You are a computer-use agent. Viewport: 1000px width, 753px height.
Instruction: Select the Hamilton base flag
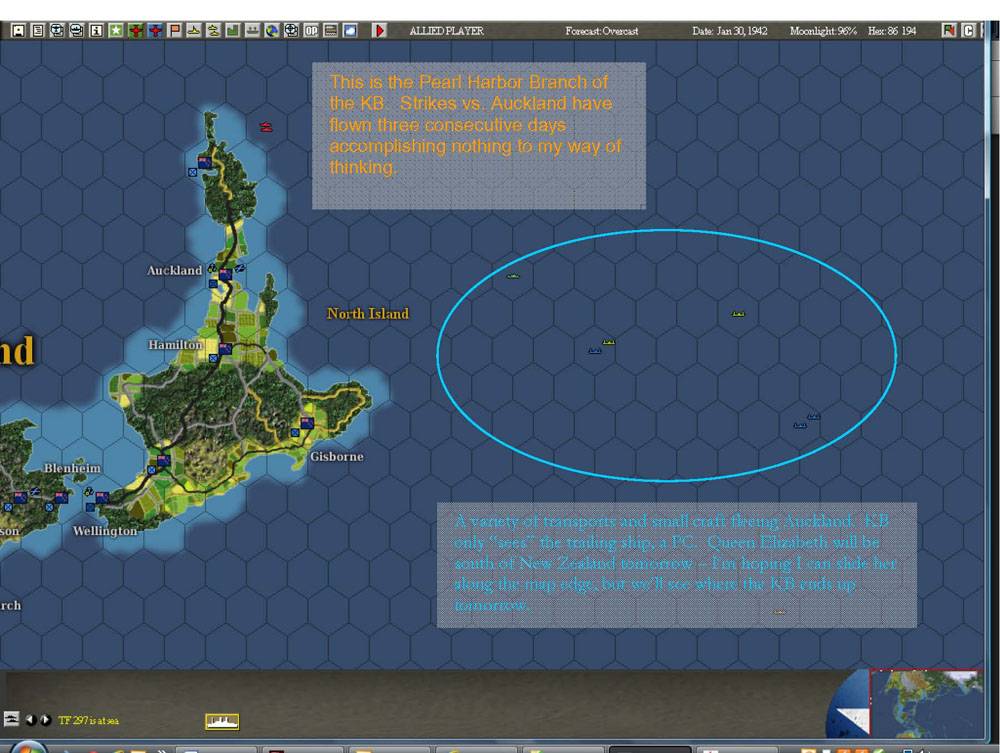coord(225,349)
